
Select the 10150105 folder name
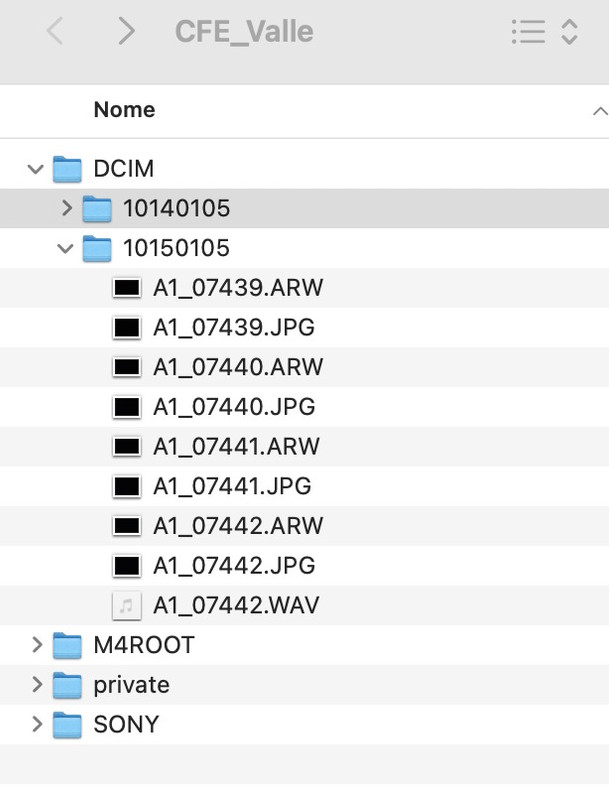coord(176,248)
